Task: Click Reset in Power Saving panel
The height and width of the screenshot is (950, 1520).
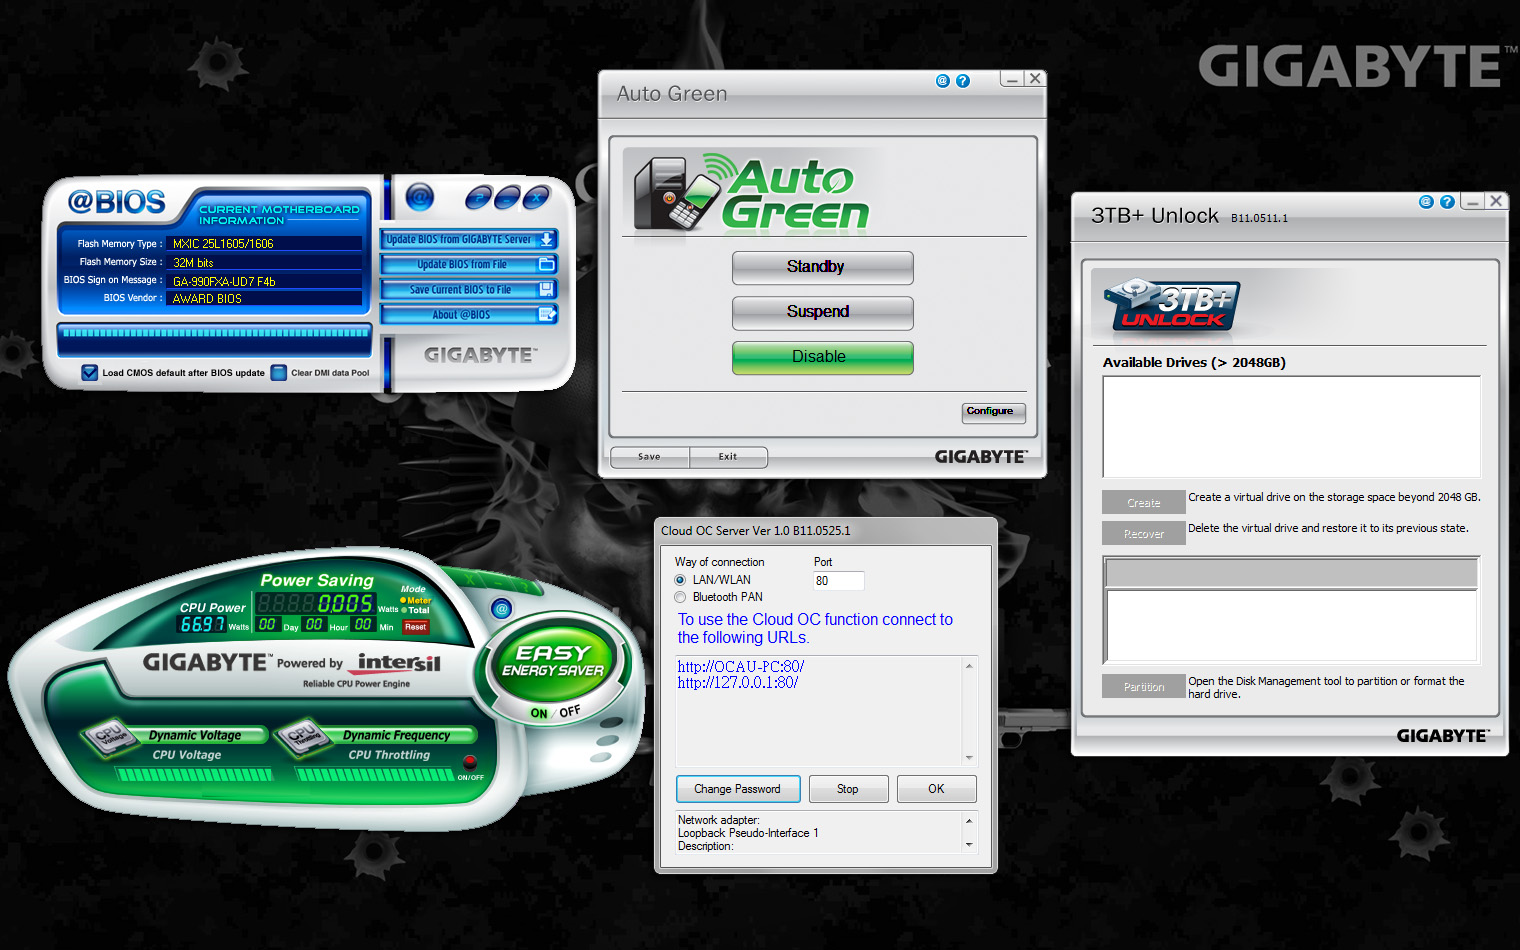Action: click(415, 627)
